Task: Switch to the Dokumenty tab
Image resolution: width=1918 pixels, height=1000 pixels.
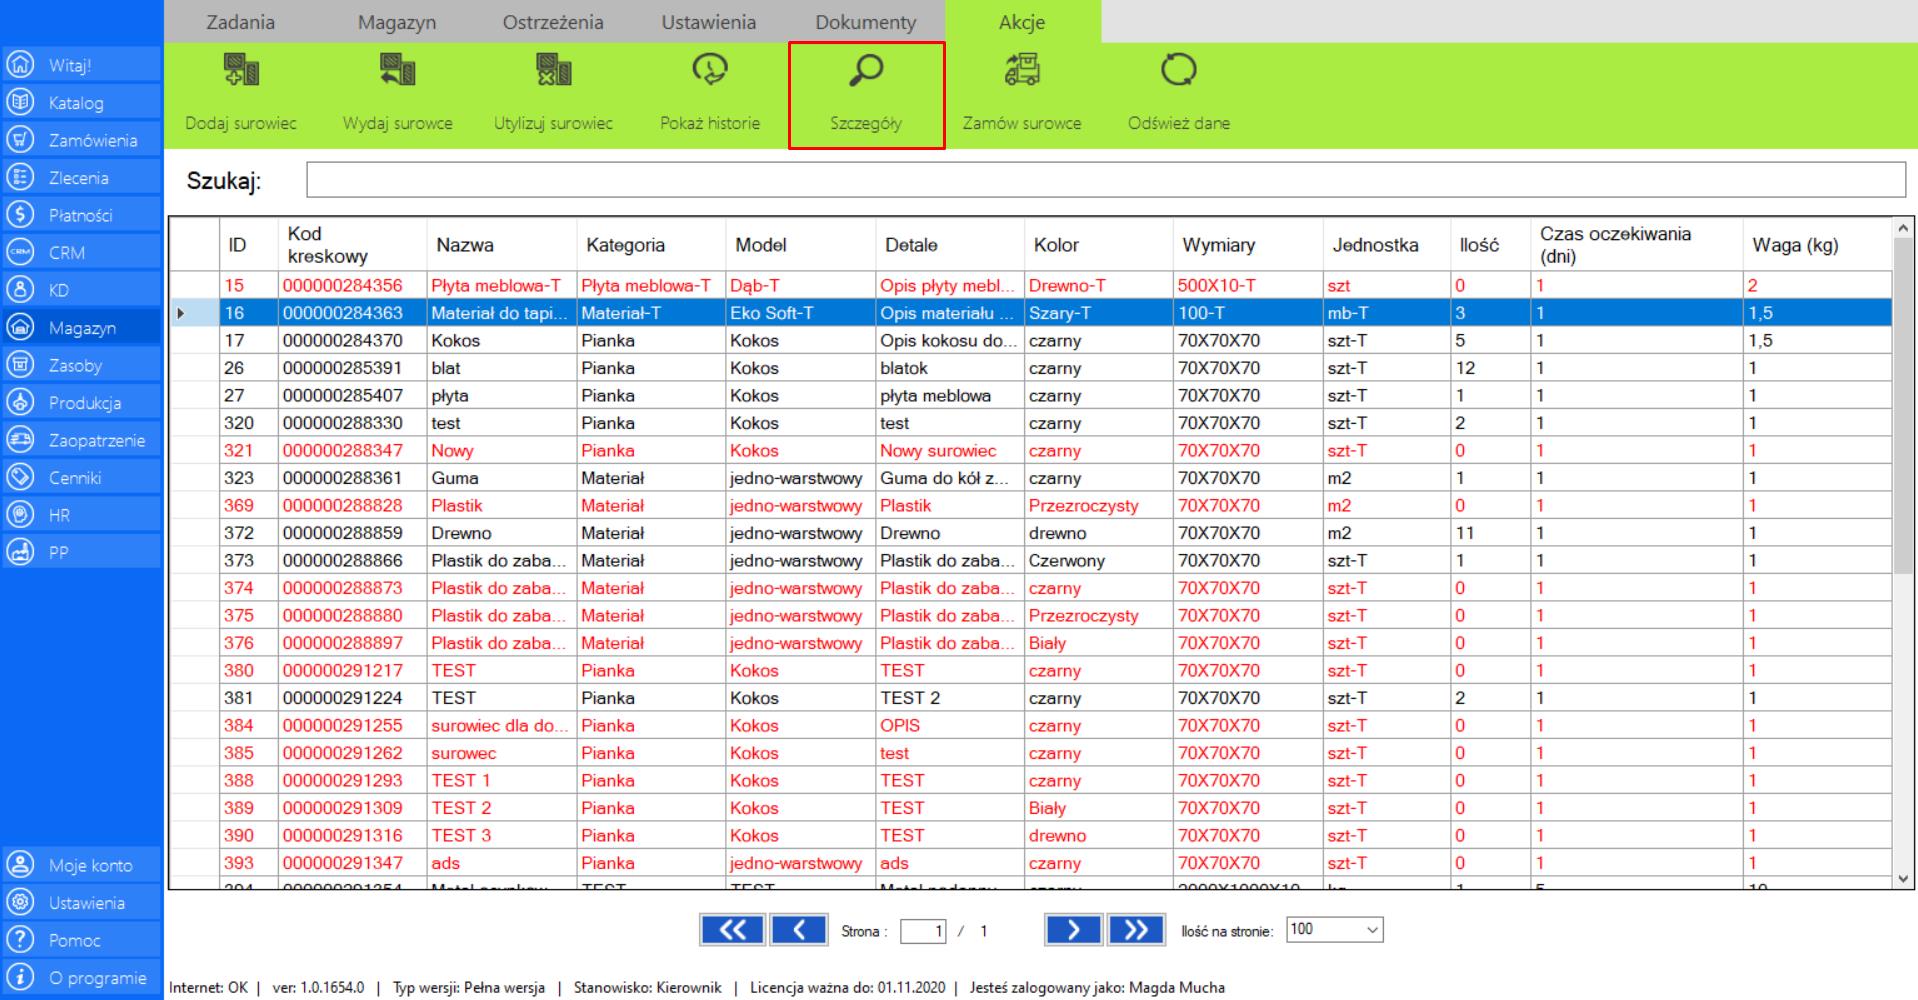Action: [866, 22]
